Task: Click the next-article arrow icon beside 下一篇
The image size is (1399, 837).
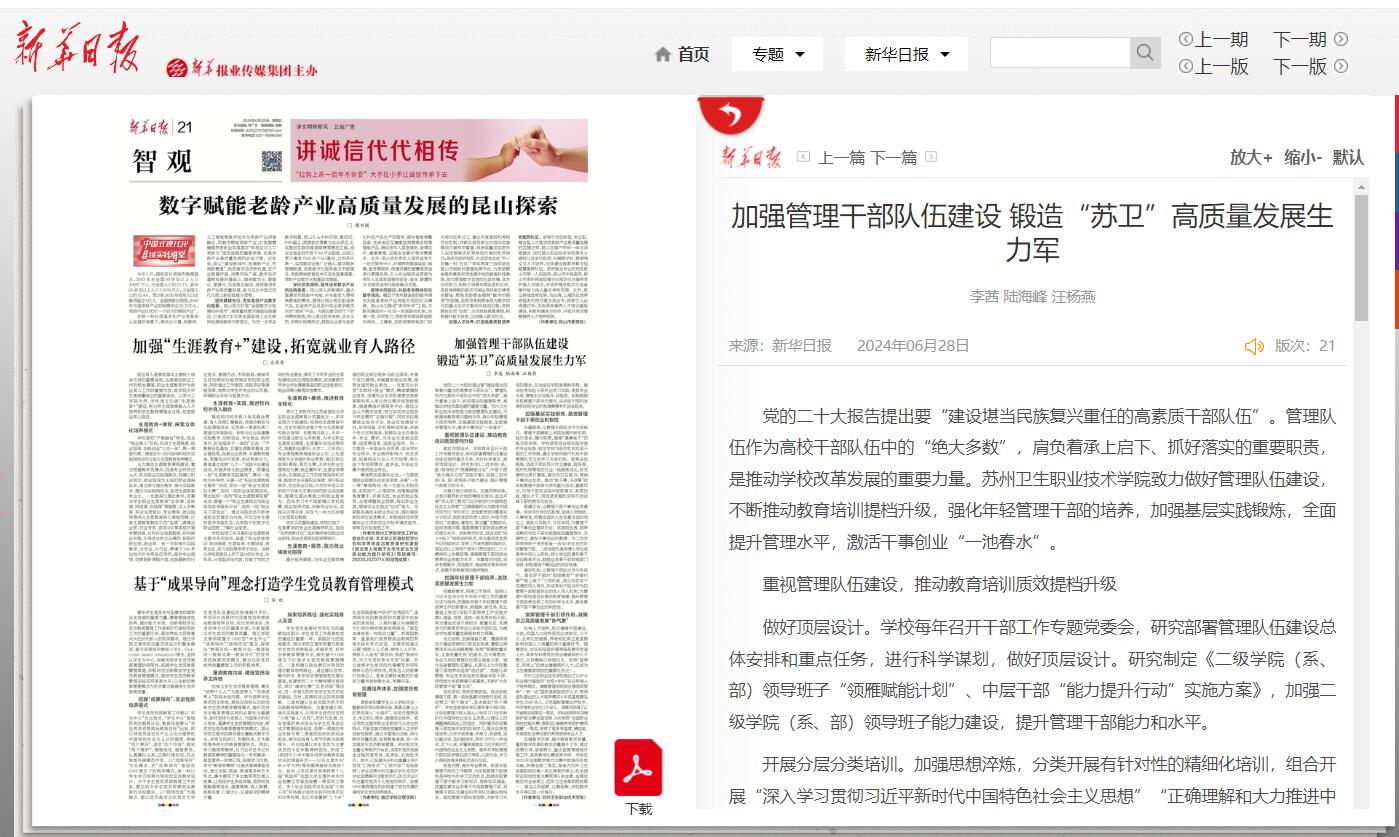Action: (x=931, y=157)
